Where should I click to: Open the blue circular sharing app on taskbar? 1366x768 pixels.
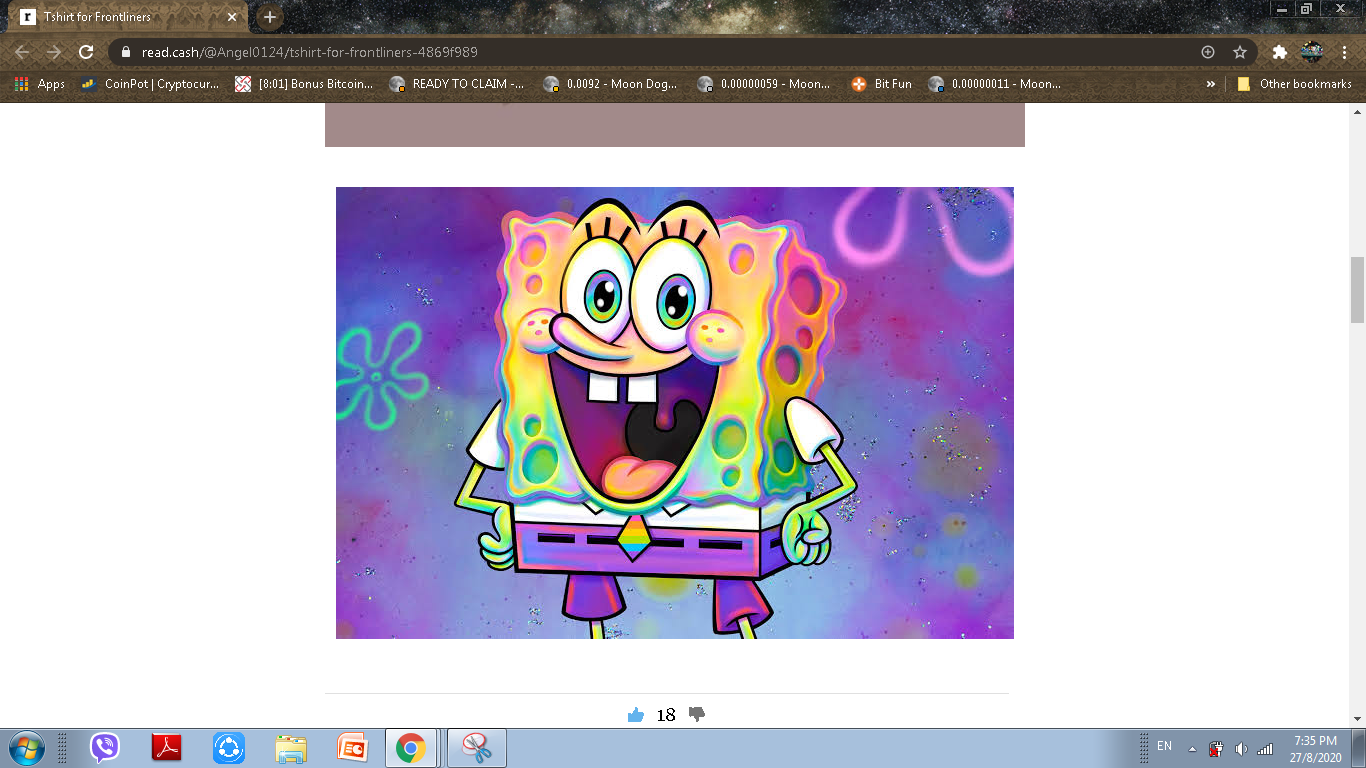pos(229,748)
